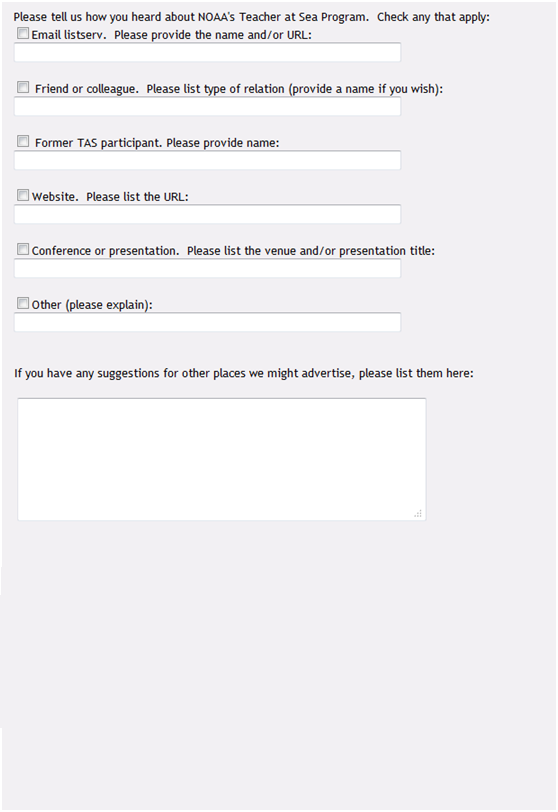Enable the Former TAS participant checkbox
Screen dimensions: 558x812
(x=23, y=141)
